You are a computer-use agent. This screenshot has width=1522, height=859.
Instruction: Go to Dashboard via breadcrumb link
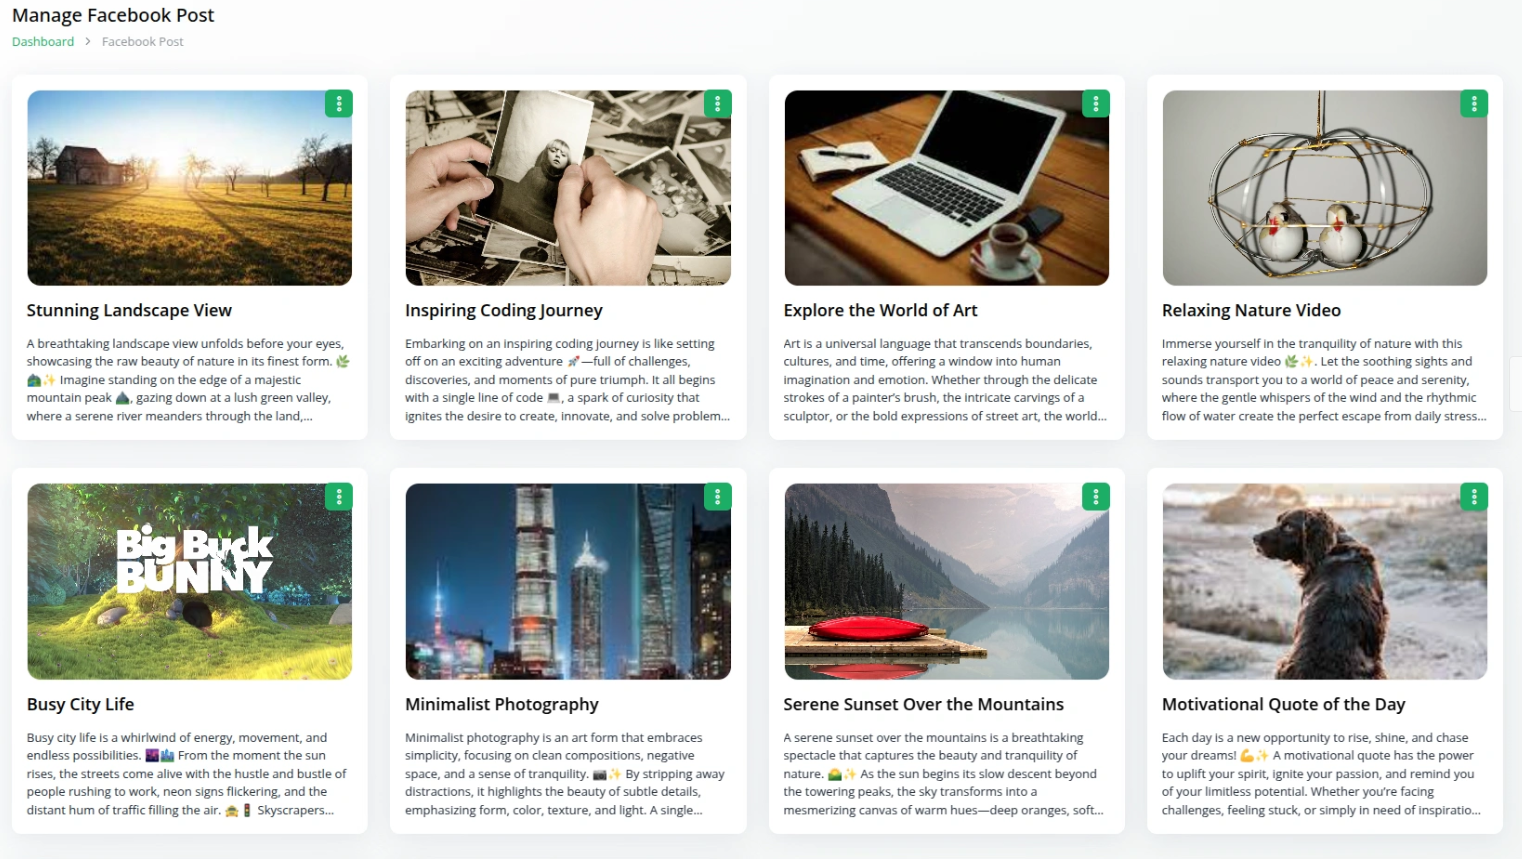coord(43,42)
